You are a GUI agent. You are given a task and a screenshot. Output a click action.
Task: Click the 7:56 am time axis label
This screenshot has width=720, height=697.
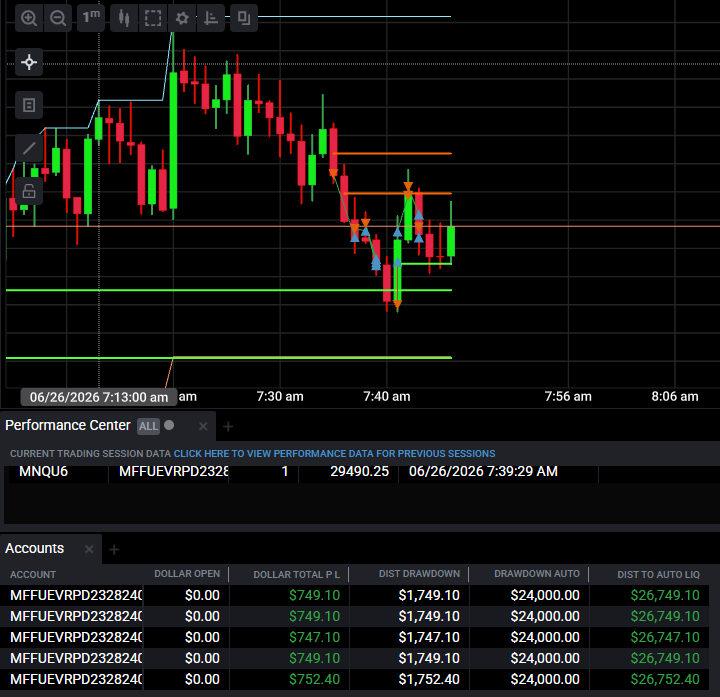click(568, 396)
